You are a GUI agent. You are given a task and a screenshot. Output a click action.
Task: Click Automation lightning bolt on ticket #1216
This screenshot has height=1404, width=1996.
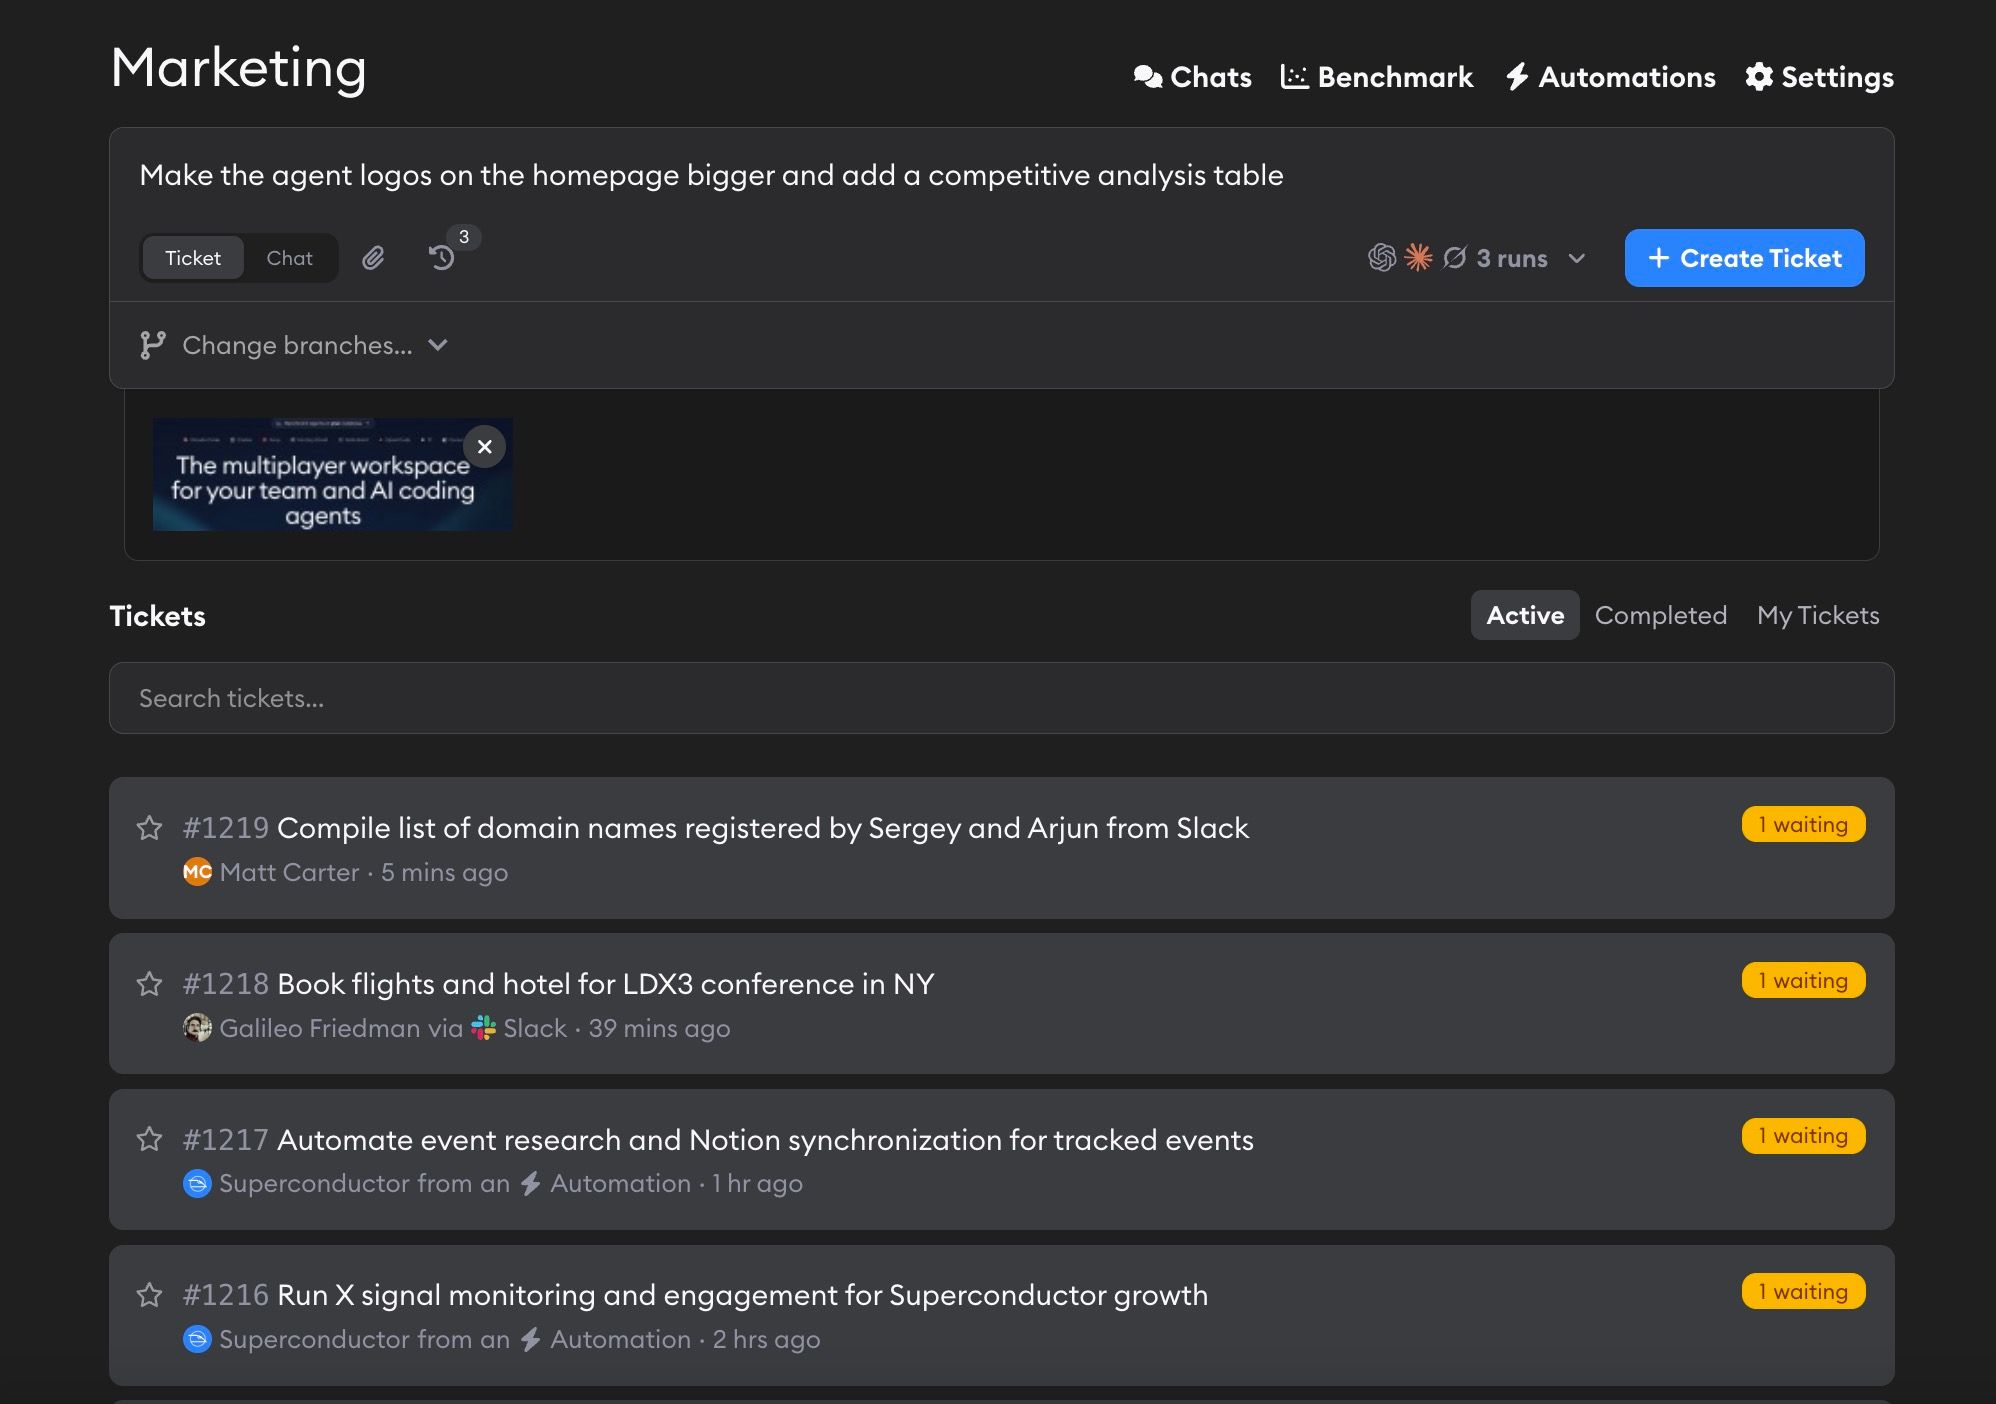pos(531,1339)
